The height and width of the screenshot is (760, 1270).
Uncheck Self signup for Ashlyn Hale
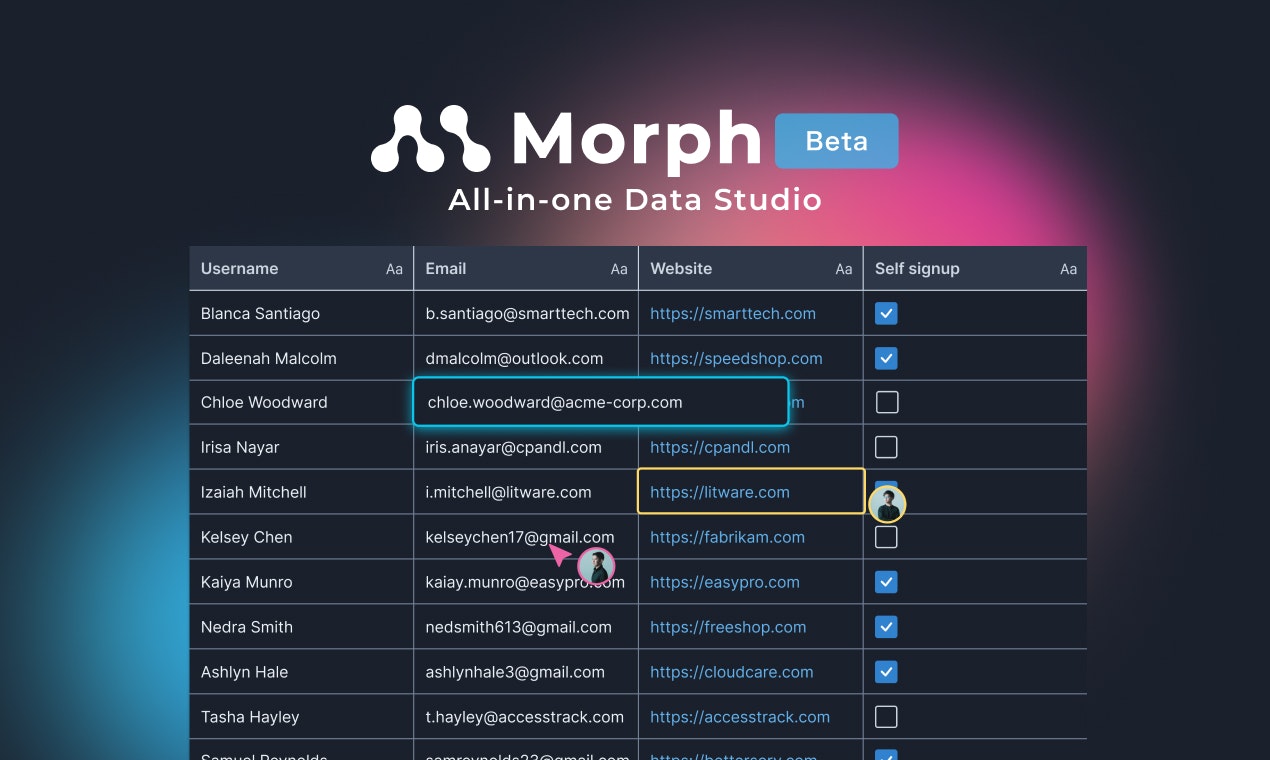click(x=886, y=671)
